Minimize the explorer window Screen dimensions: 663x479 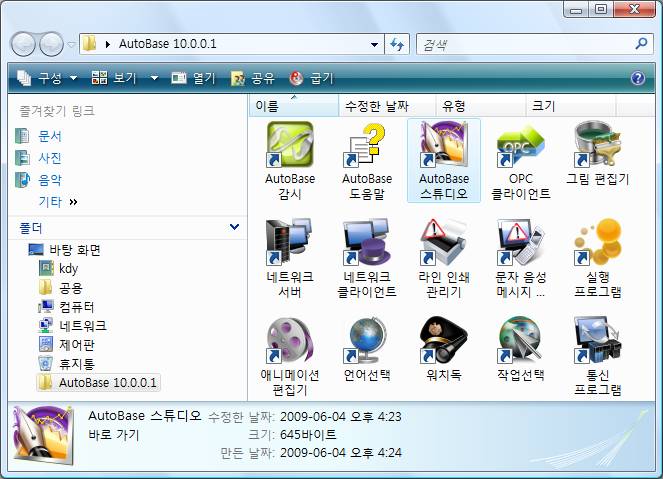576,9
